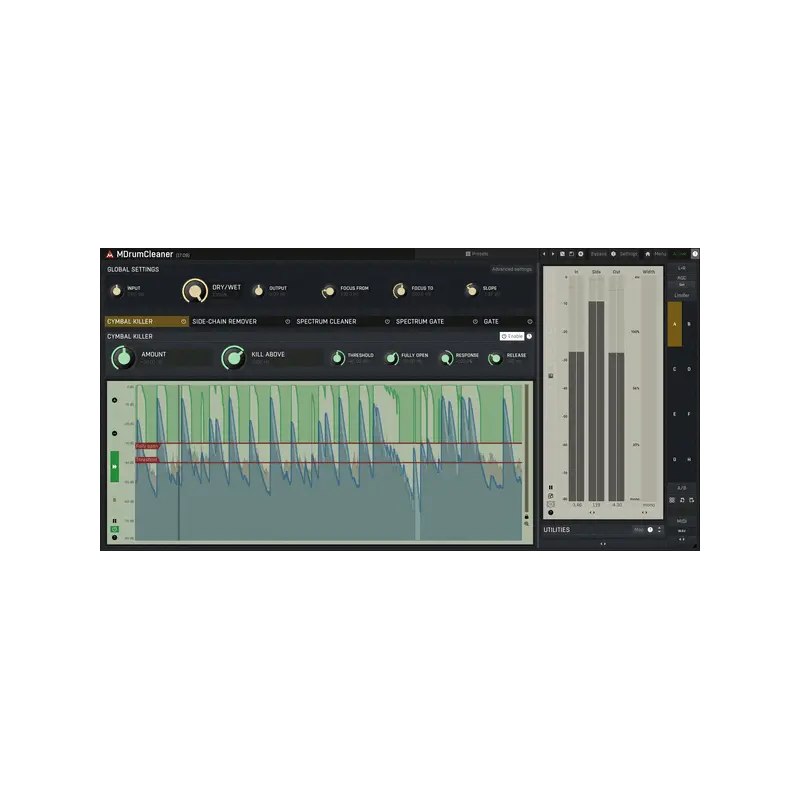Screen dimensions: 800x800
Task: Click the morph grid icon below A/B
Action: point(672,500)
